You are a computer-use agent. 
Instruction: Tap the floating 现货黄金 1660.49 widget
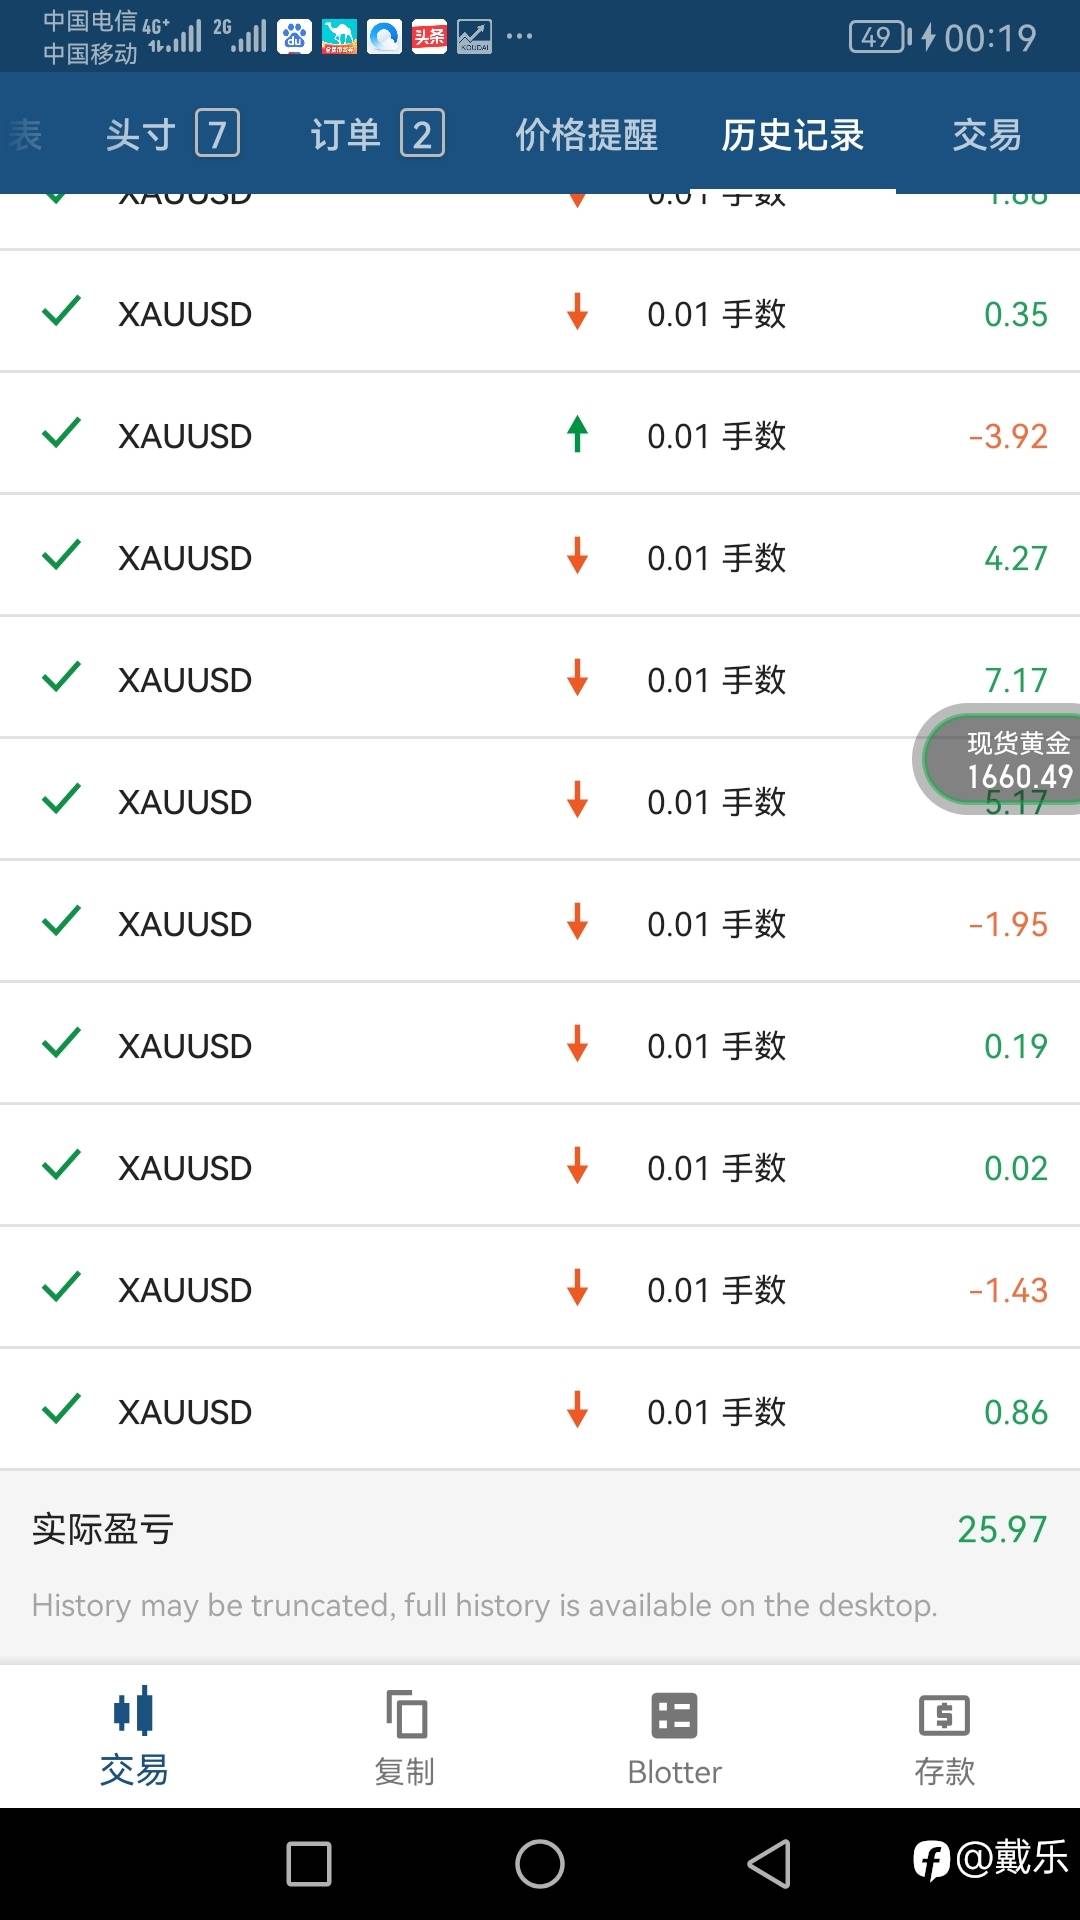pos(998,759)
